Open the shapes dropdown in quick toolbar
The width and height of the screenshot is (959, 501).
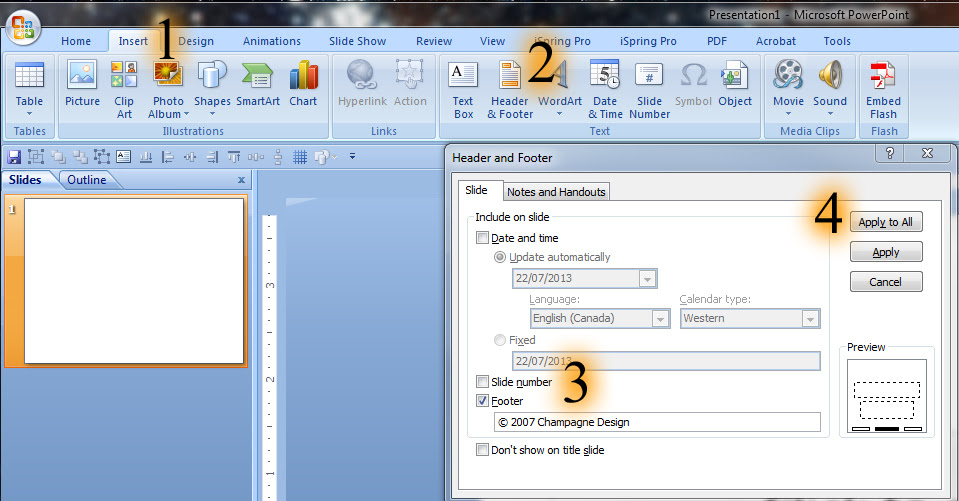click(334, 157)
